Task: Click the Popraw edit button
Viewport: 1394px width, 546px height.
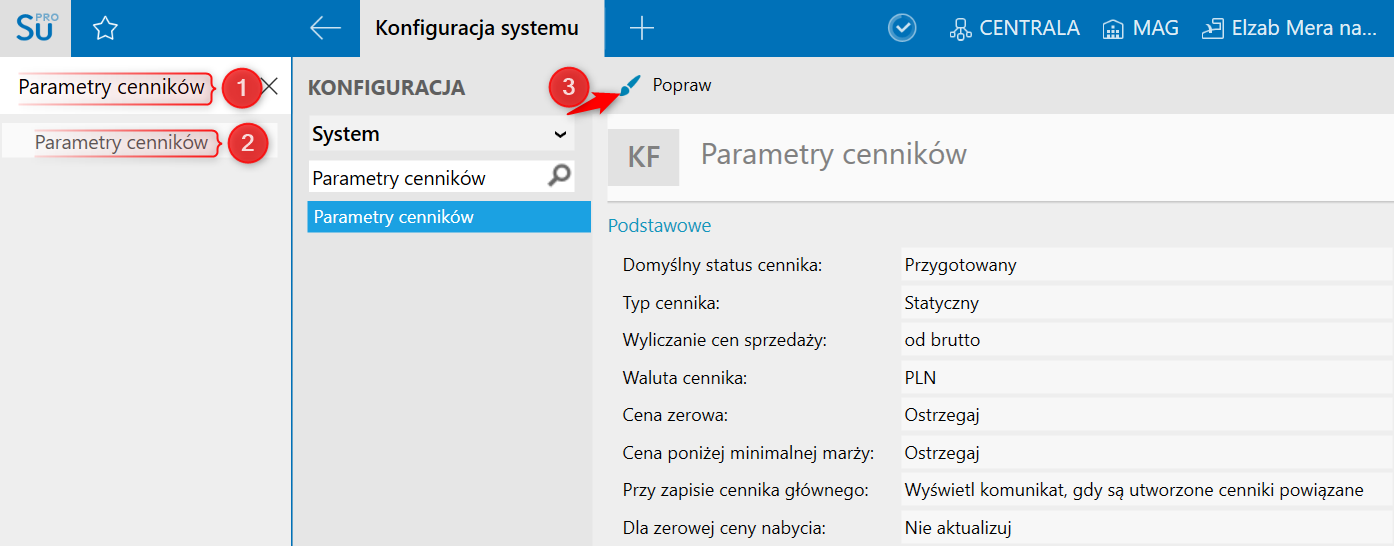Action: pos(681,86)
